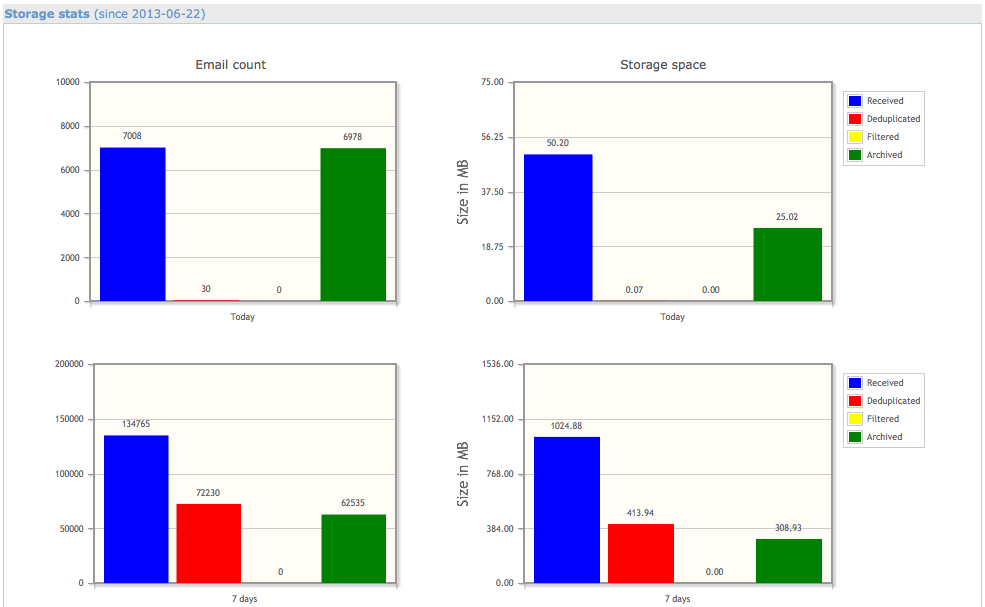The image size is (985, 607).
Task: Click green Archived swatch in 7 days legend
Action: [855, 437]
